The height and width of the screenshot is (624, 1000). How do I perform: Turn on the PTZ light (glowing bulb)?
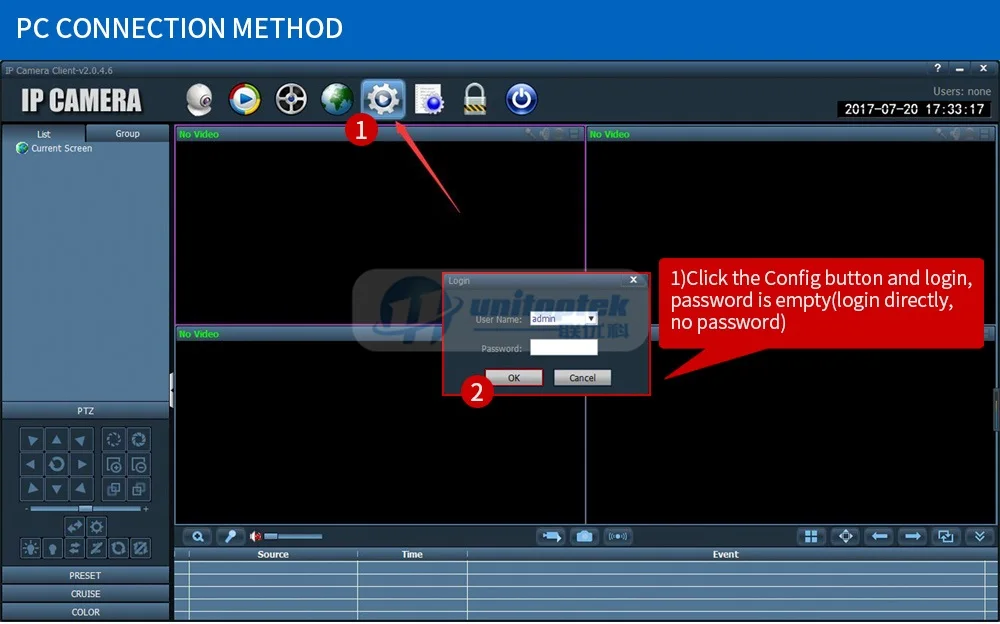pyautogui.click(x=31, y=548)
